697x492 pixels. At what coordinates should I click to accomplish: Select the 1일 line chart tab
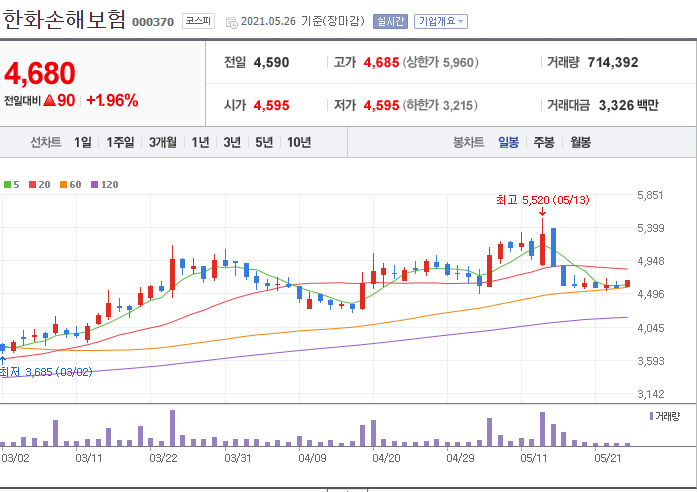83,142
